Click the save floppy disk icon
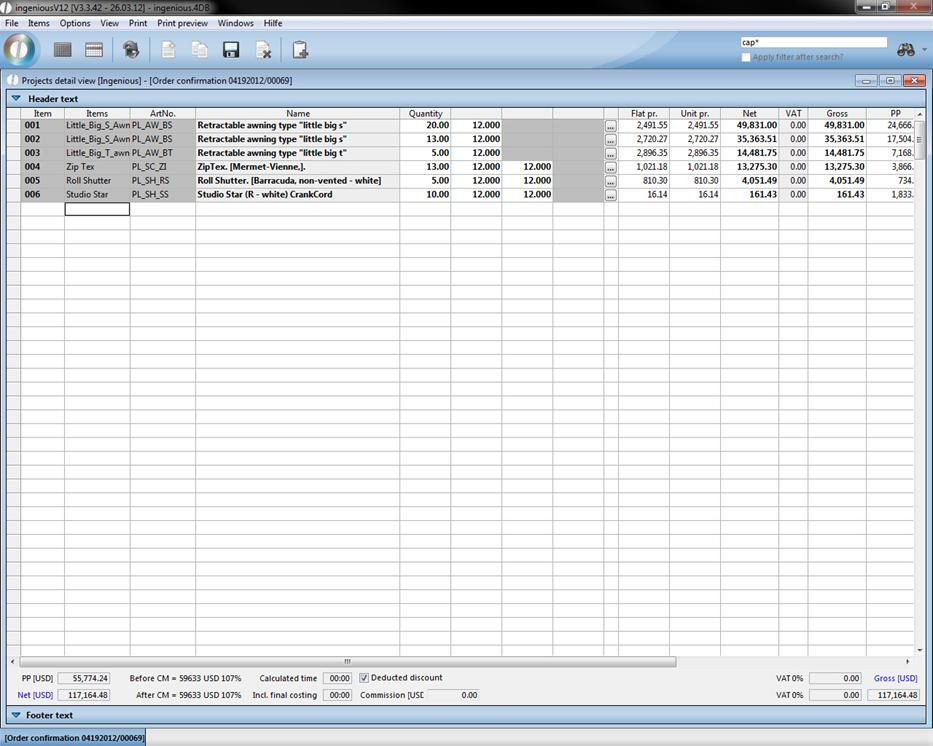933x746 pixels. click(231, 50)
